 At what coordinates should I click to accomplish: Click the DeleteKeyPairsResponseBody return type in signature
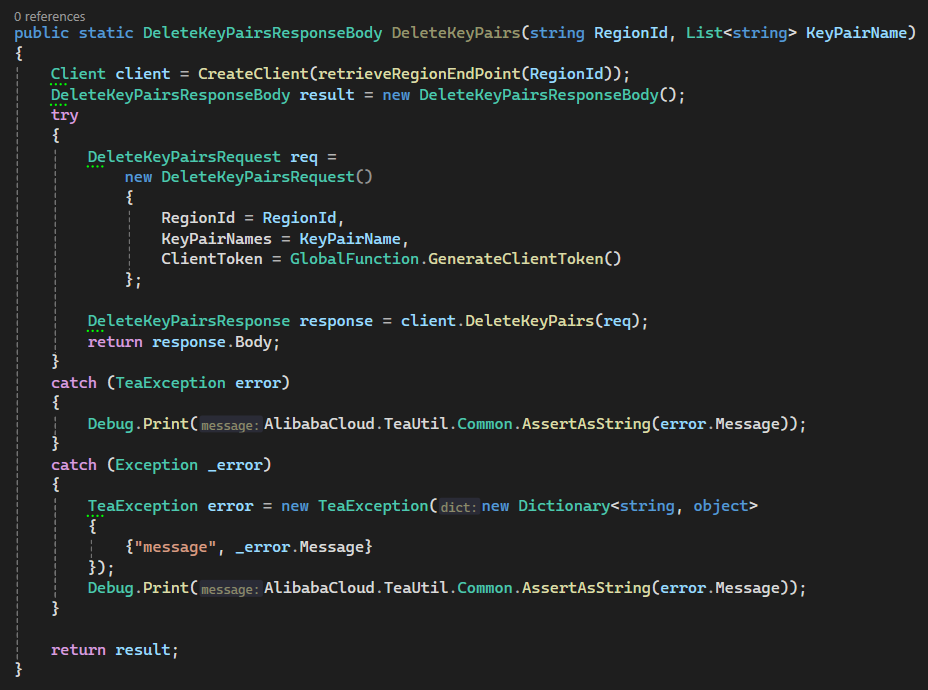click(x=262, y=33)
